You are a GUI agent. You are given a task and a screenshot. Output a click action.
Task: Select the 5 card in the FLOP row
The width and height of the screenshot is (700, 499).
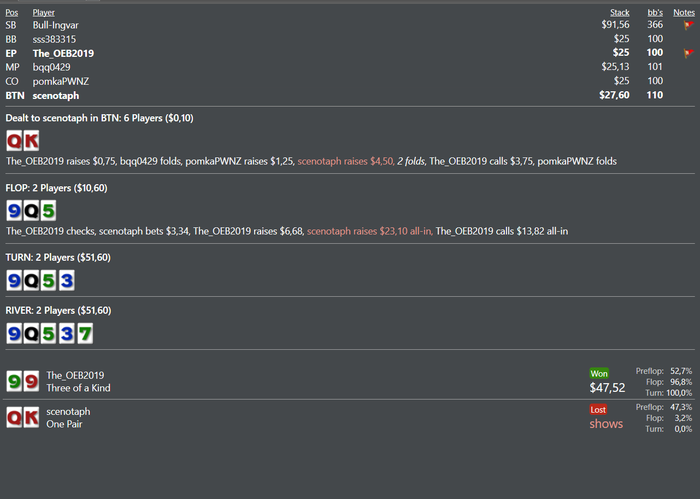click(49, 210)
